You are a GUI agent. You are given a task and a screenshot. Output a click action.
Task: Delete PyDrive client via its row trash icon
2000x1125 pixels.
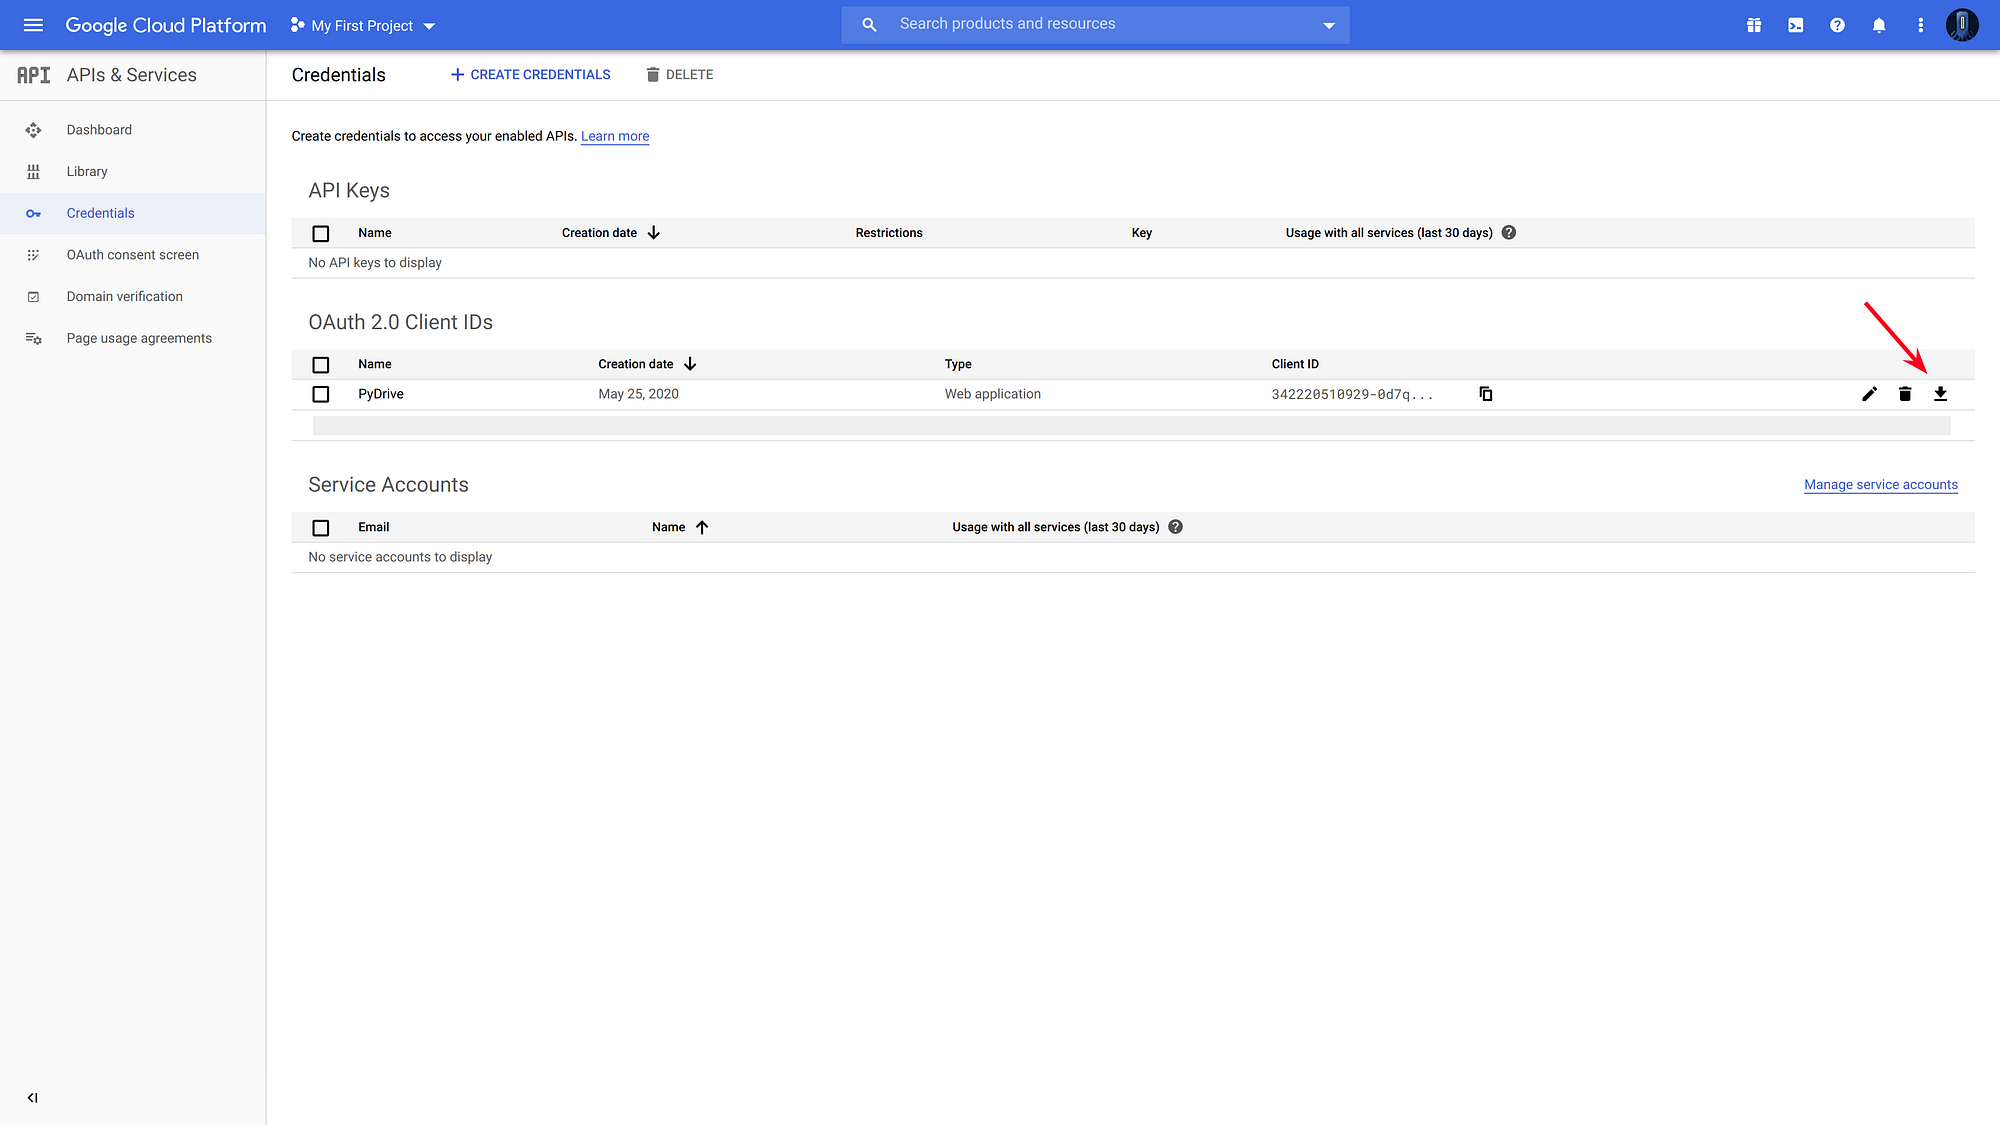click(1905, 394)
